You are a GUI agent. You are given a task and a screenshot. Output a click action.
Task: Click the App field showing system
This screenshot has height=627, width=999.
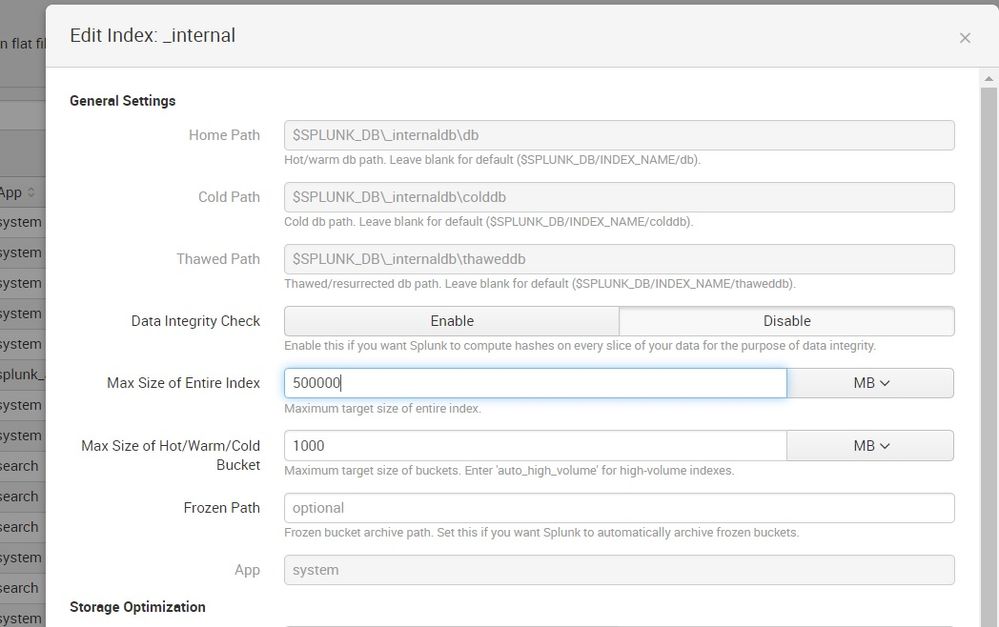(x=619, y=570)
